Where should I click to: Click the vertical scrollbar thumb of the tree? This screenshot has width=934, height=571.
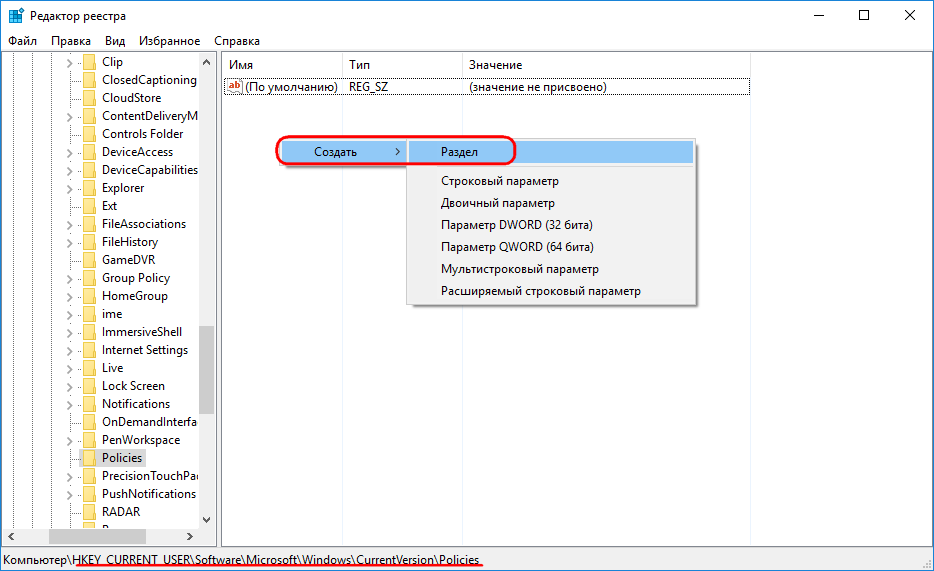[206, 369]
